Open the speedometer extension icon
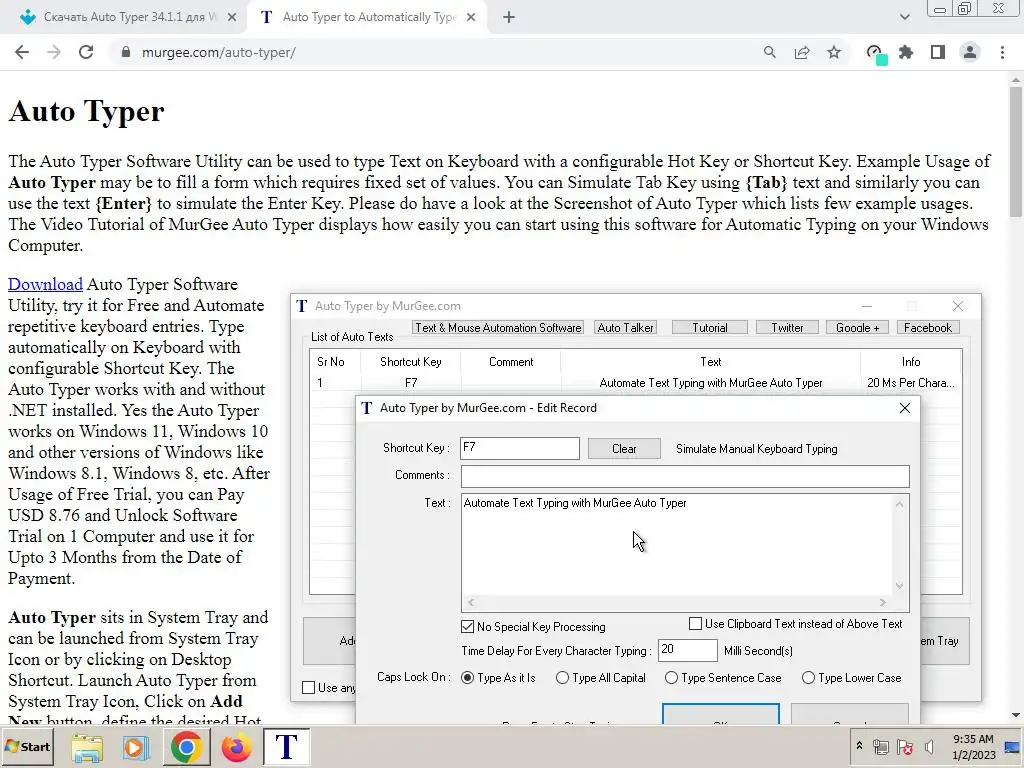The width and height of the screenshot is (1024, 768). (x=875, y=53)
